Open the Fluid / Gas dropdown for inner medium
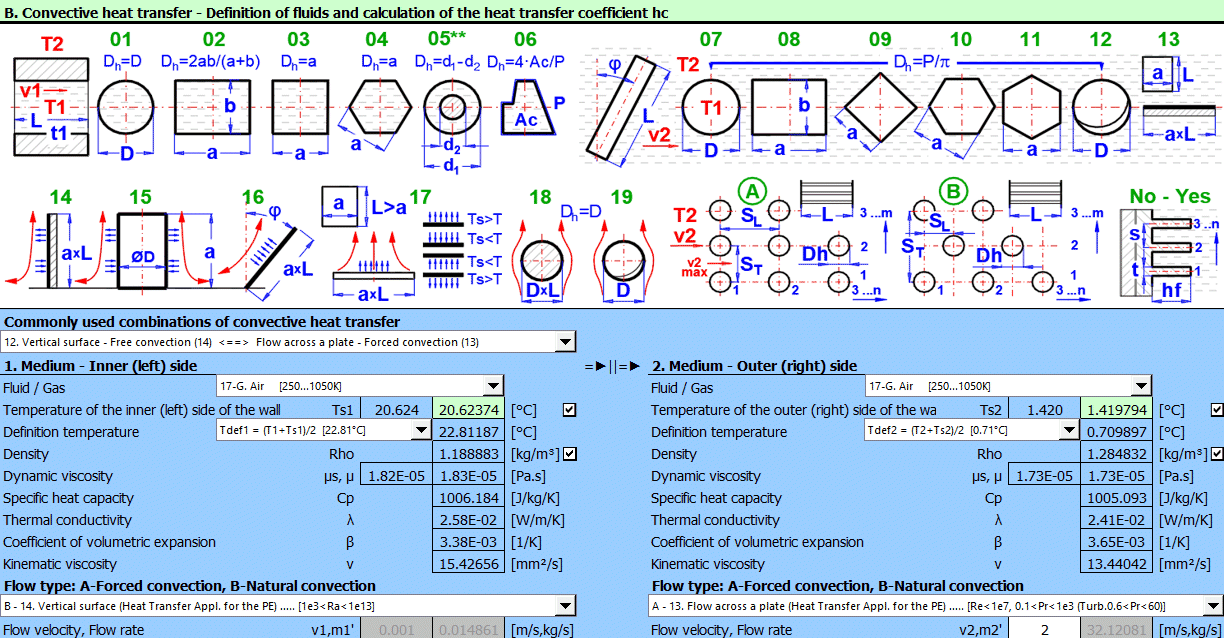 click(x=491, y=386)
